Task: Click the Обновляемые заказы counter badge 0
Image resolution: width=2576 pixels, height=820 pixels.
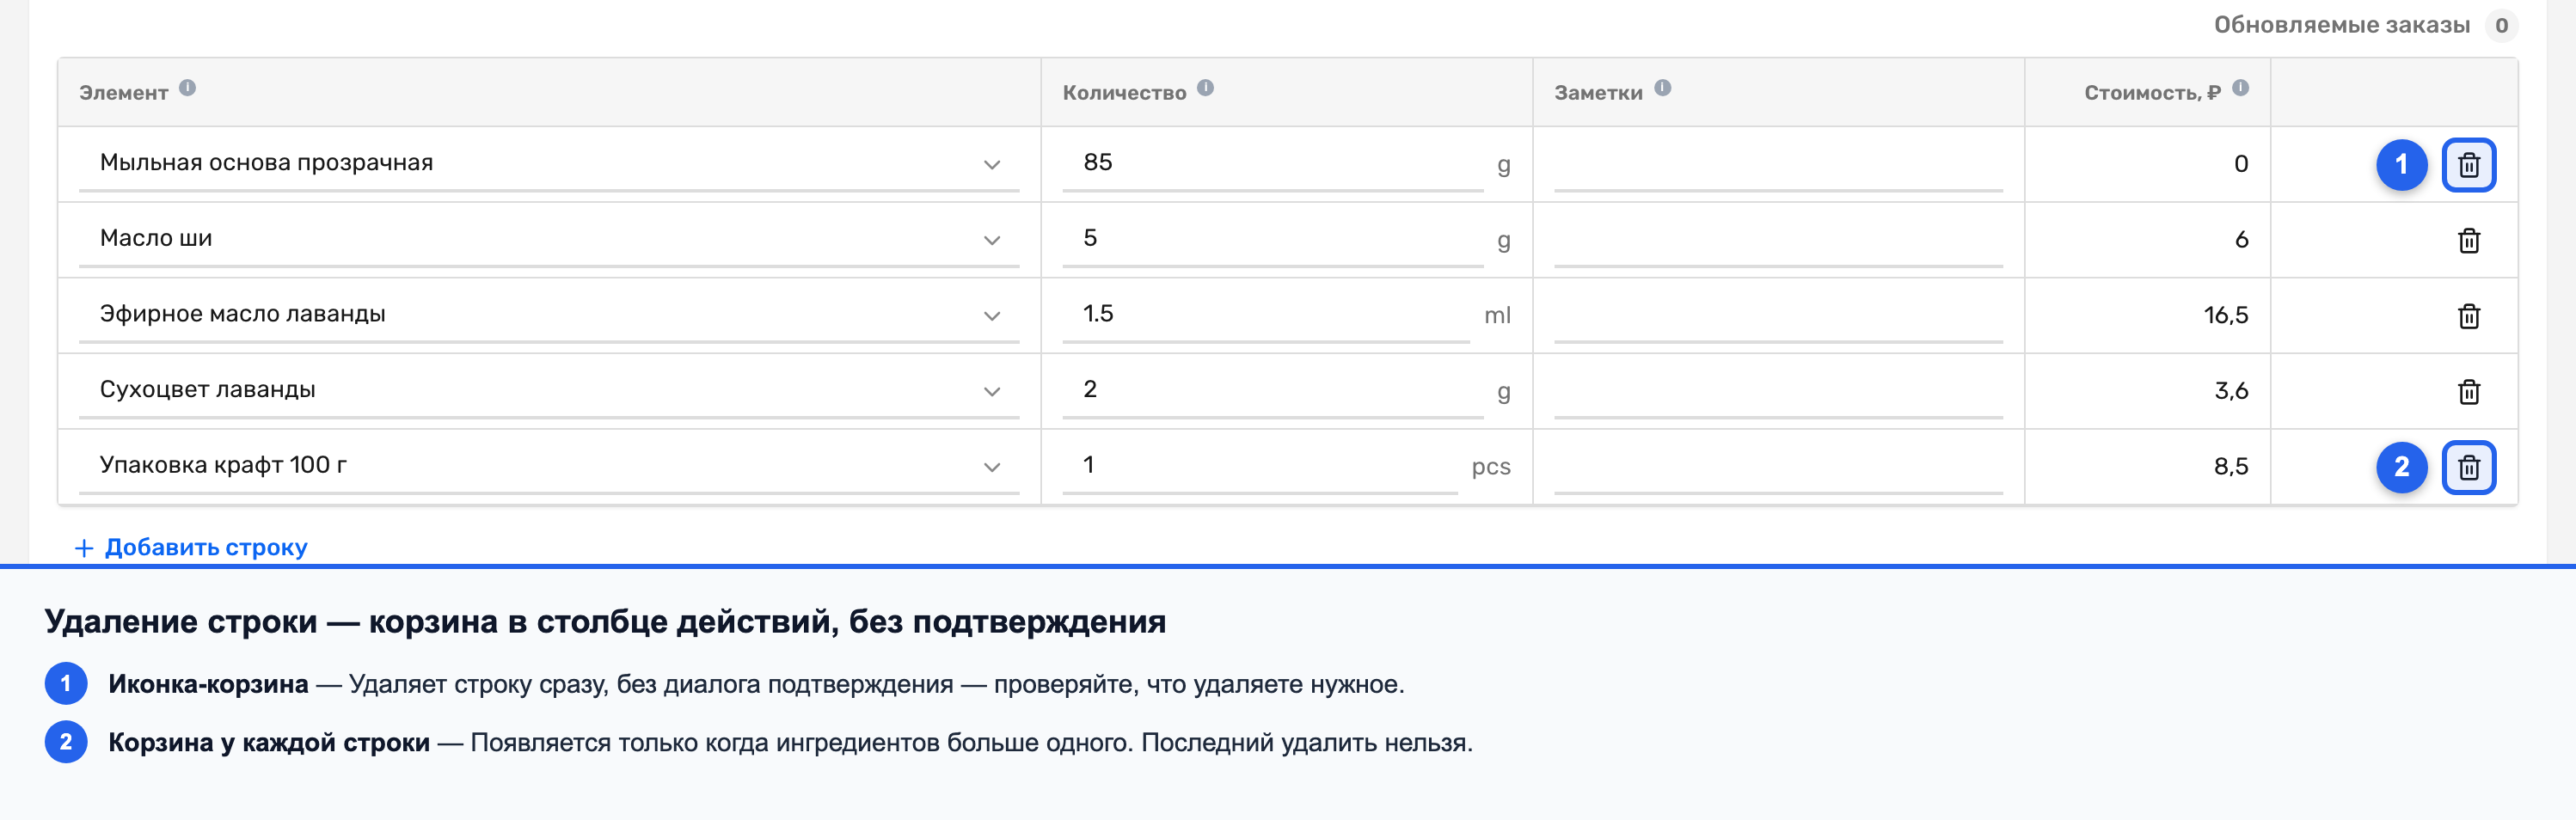Action: pos(2501,25)
